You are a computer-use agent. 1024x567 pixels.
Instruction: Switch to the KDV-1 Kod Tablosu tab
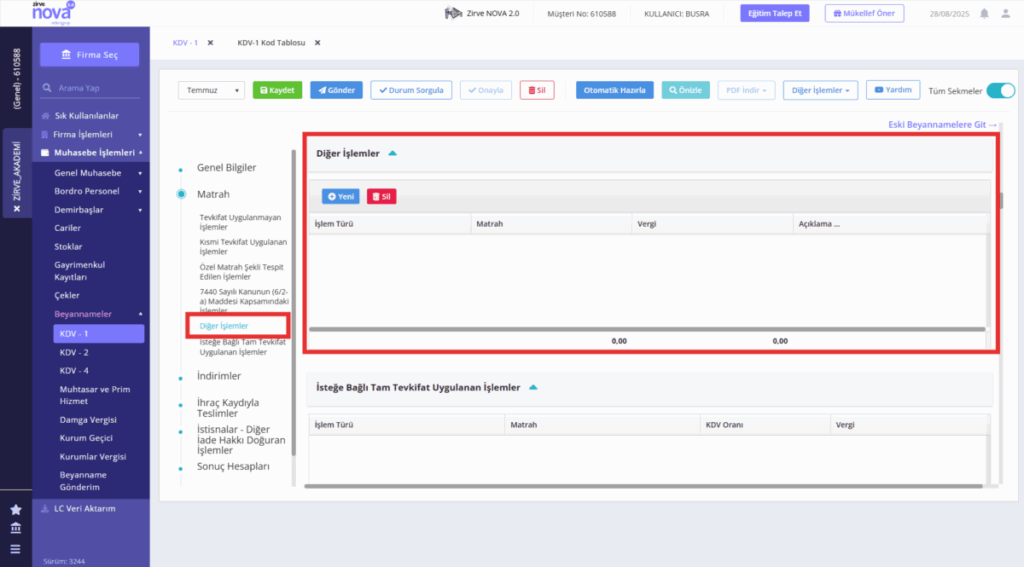pyautogui.click(x=271, y=43)
